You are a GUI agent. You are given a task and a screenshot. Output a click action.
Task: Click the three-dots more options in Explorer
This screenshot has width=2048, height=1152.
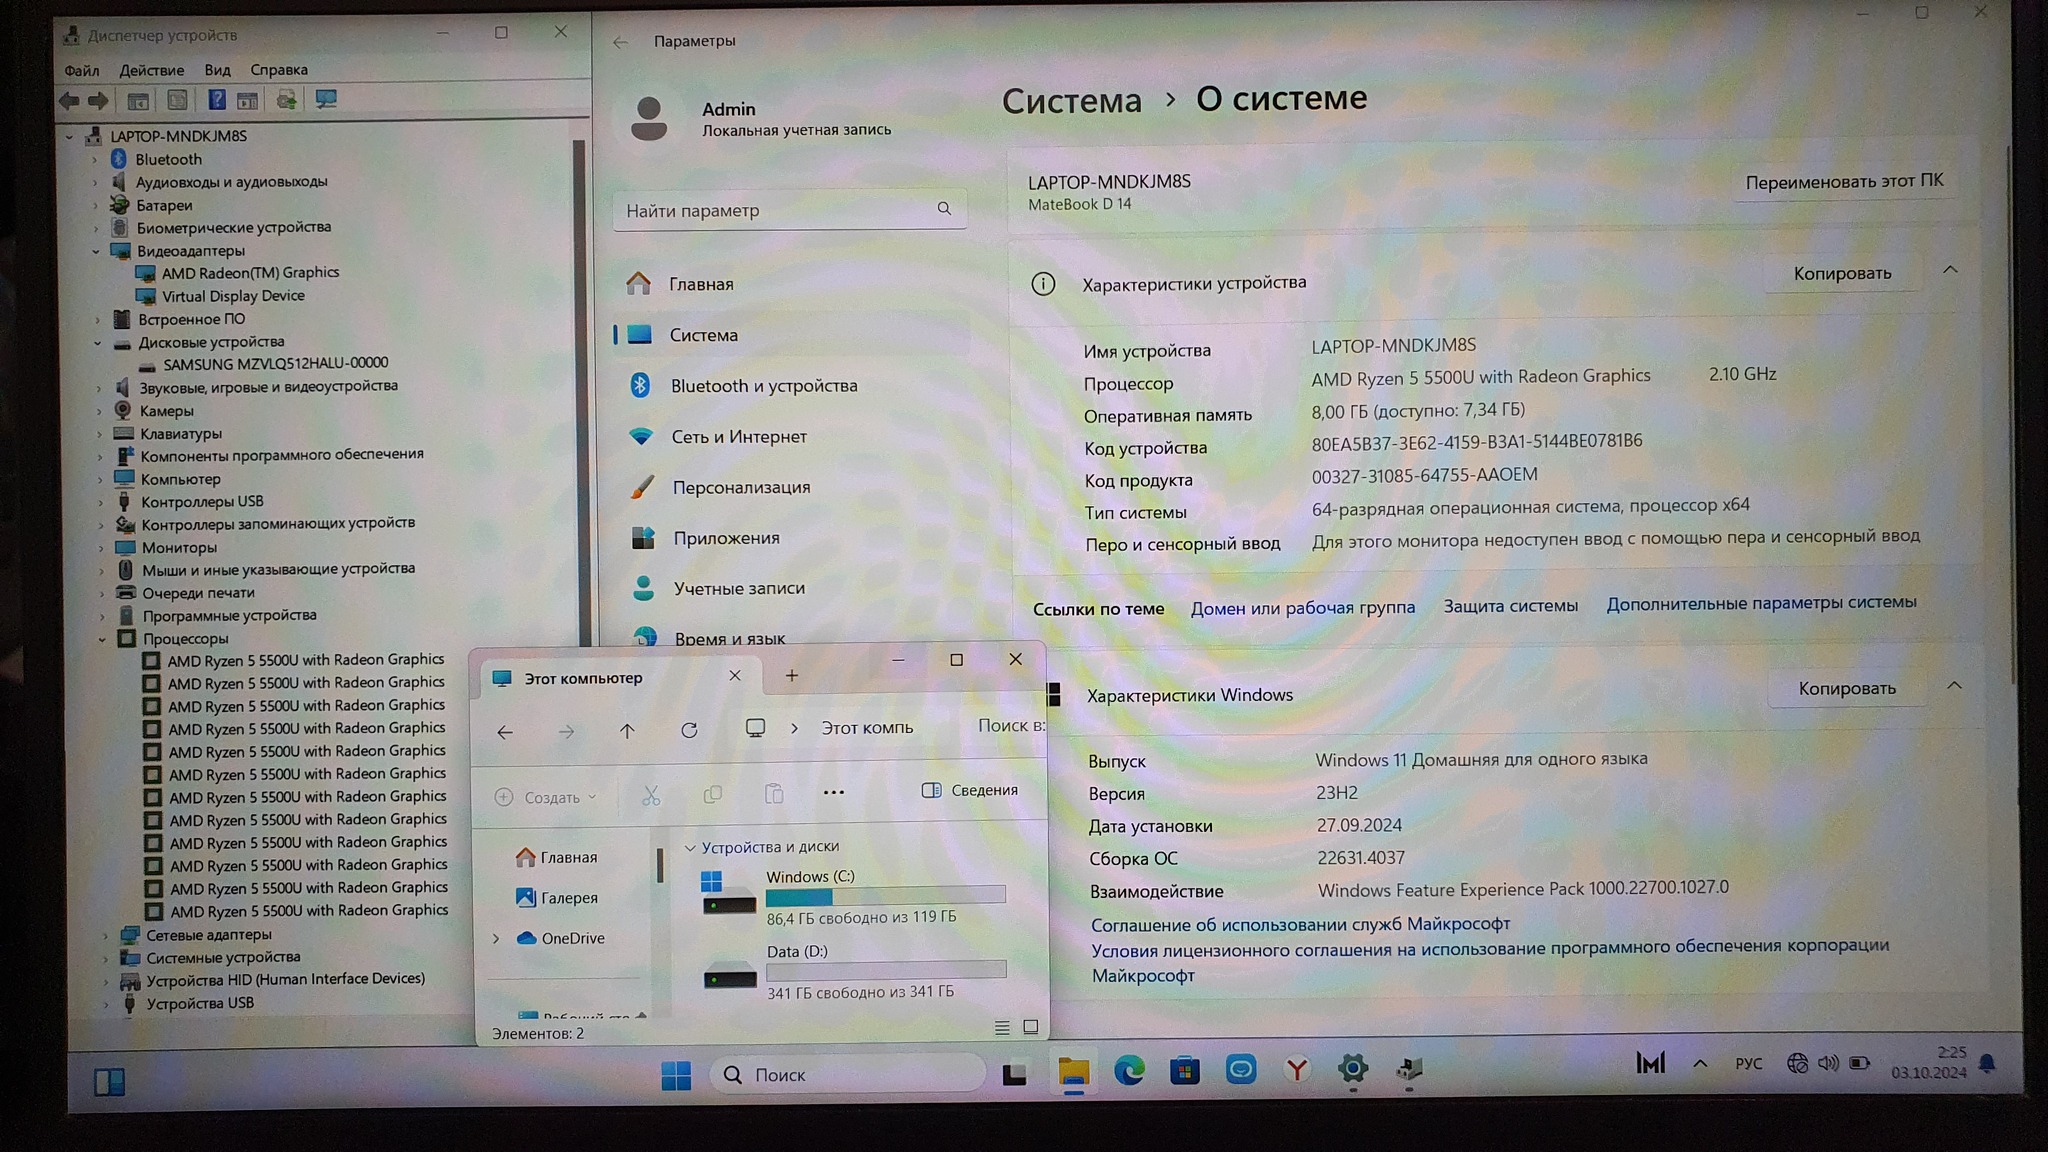[x=833, y=792]
